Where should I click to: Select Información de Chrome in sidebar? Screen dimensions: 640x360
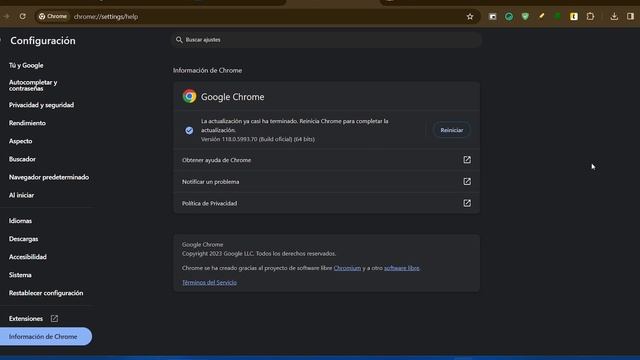[46, 336]
